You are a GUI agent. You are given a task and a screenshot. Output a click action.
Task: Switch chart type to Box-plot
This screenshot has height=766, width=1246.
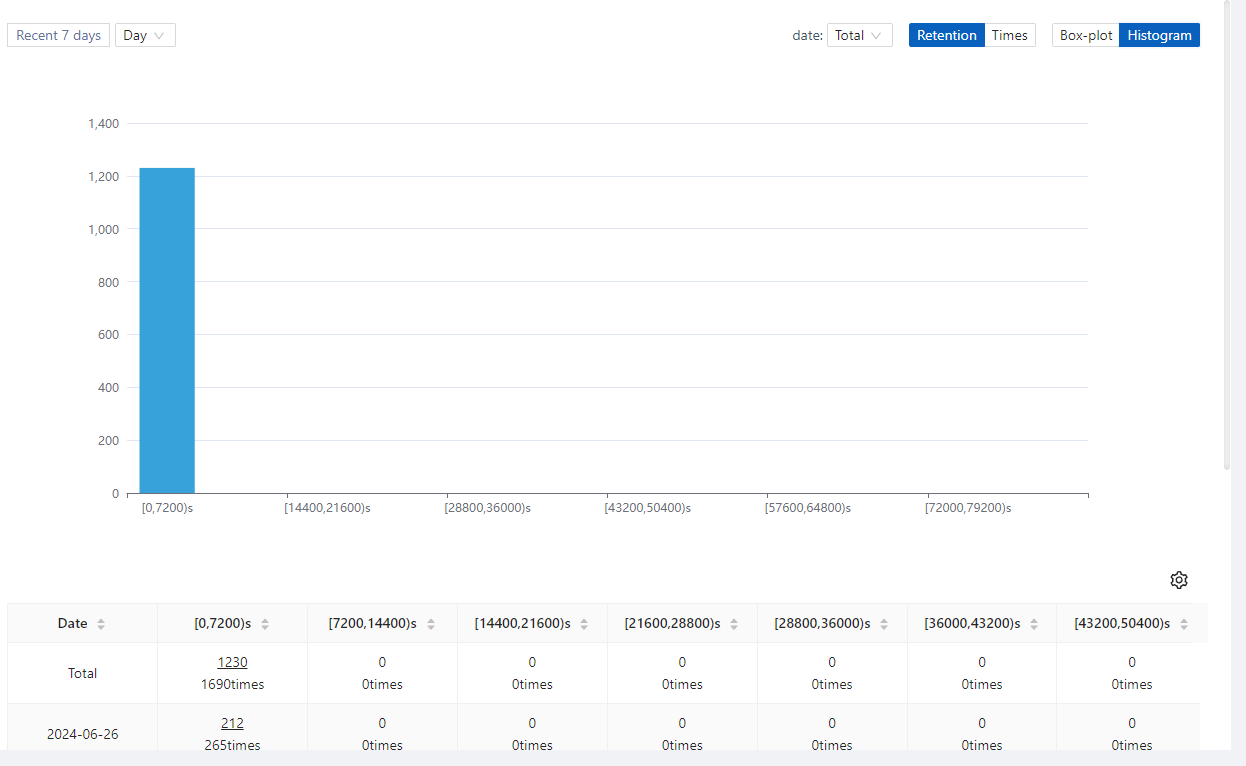[x=1086, y=35]
